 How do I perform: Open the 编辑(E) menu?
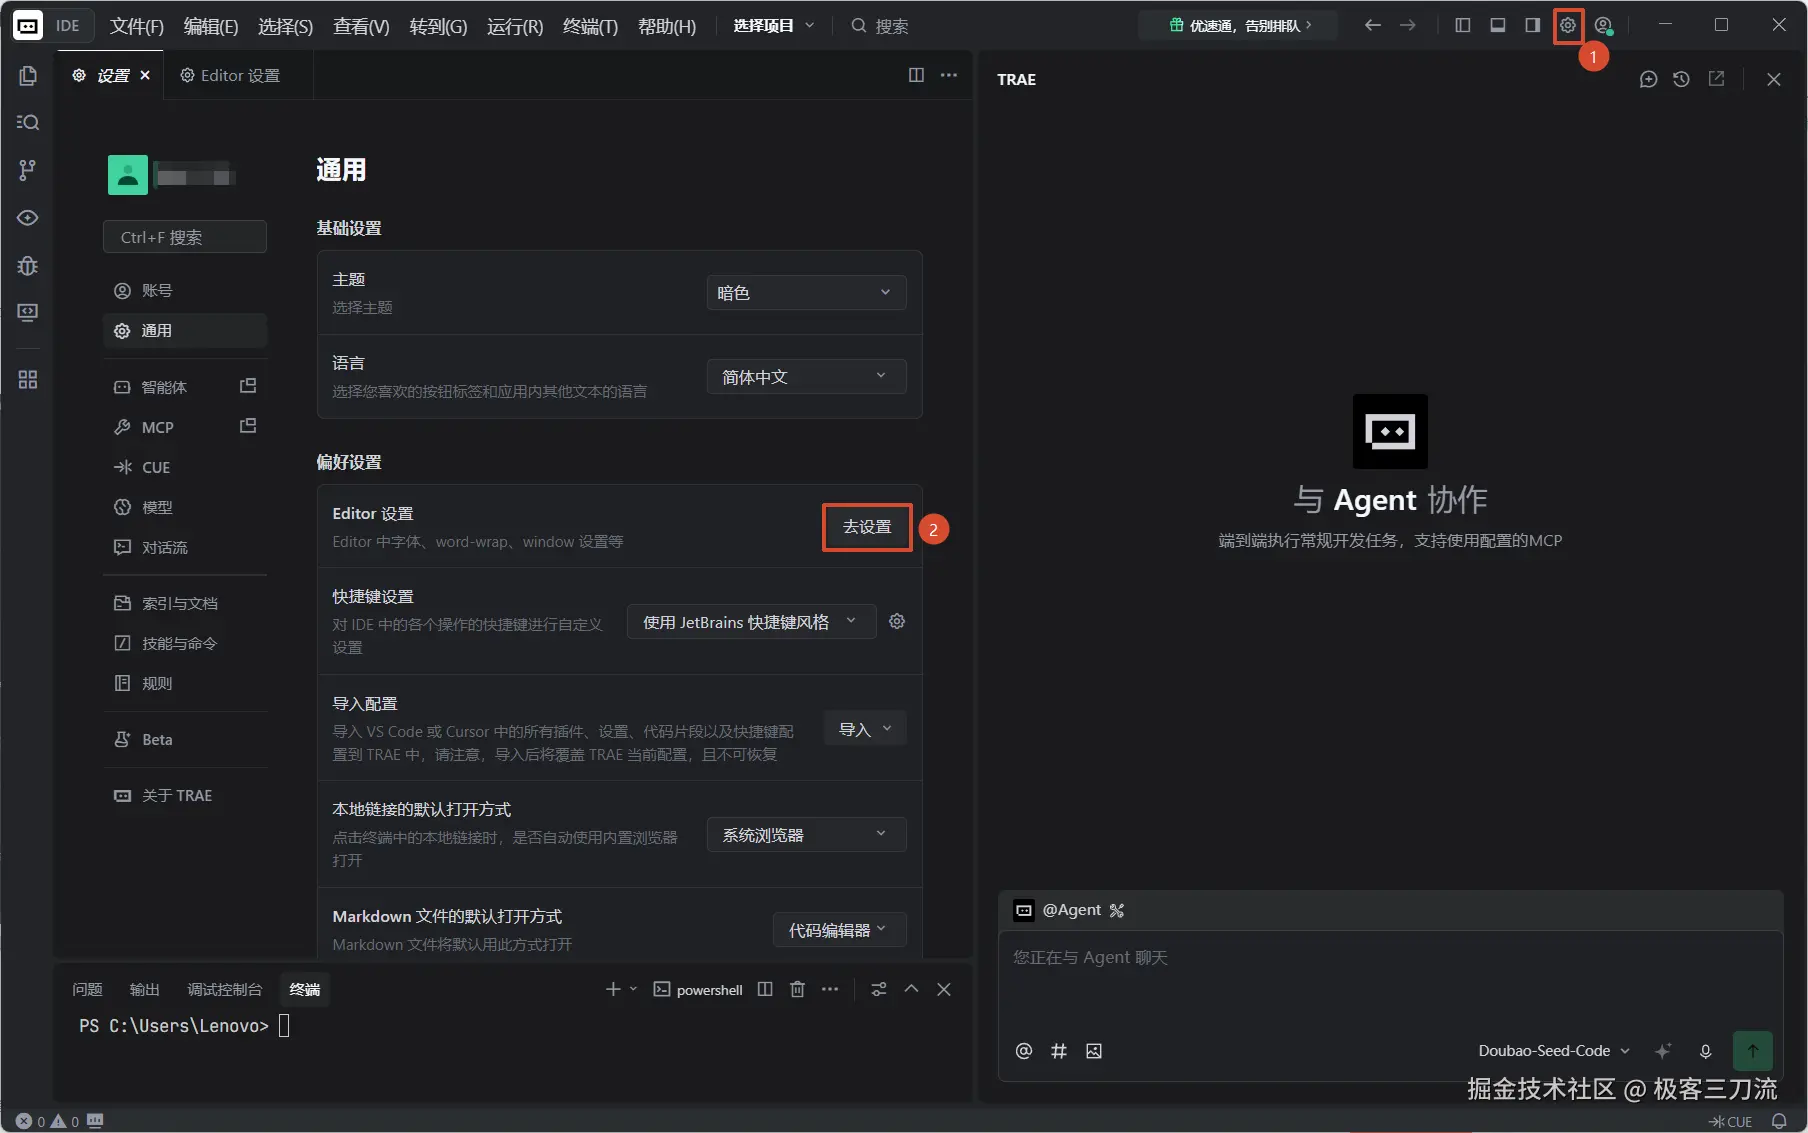tap(211, 26)
